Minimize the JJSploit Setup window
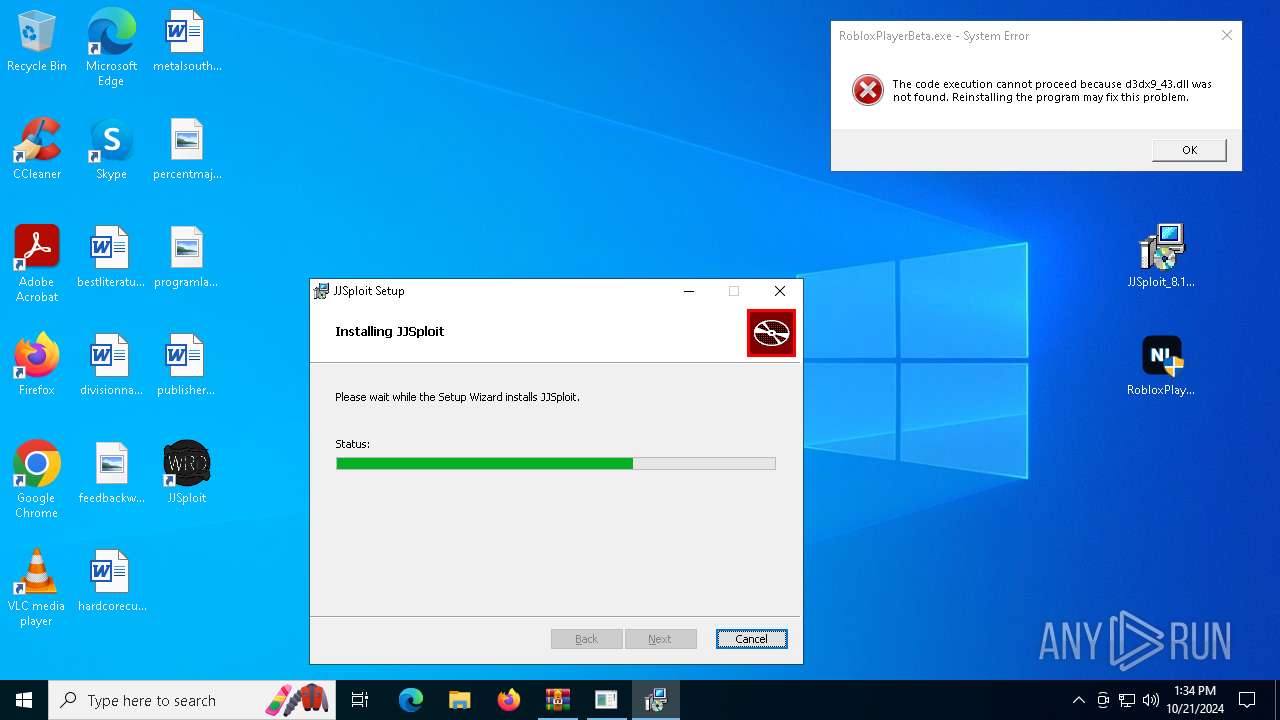 pos(688,291)
